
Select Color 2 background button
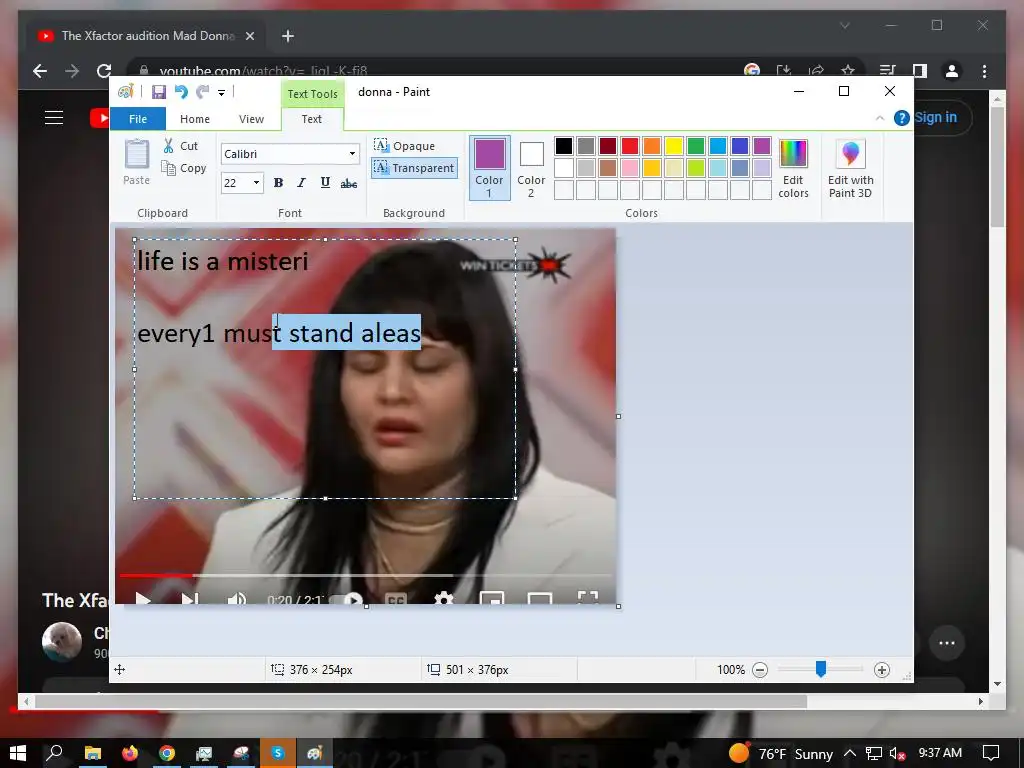click(532, 168)
